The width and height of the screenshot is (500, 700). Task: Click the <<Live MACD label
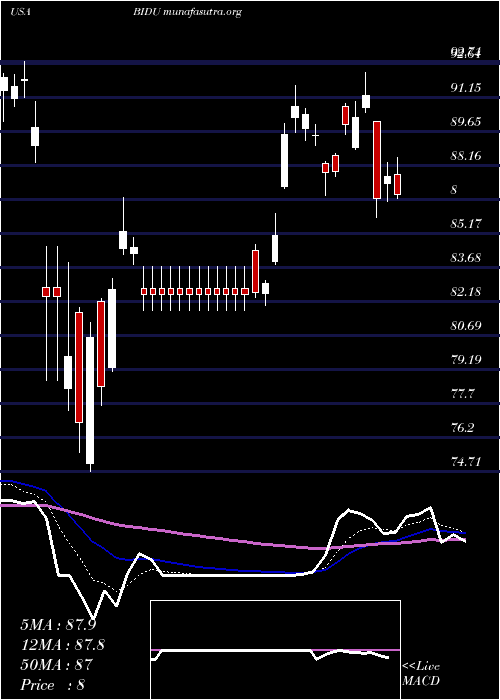pos(421,674)
